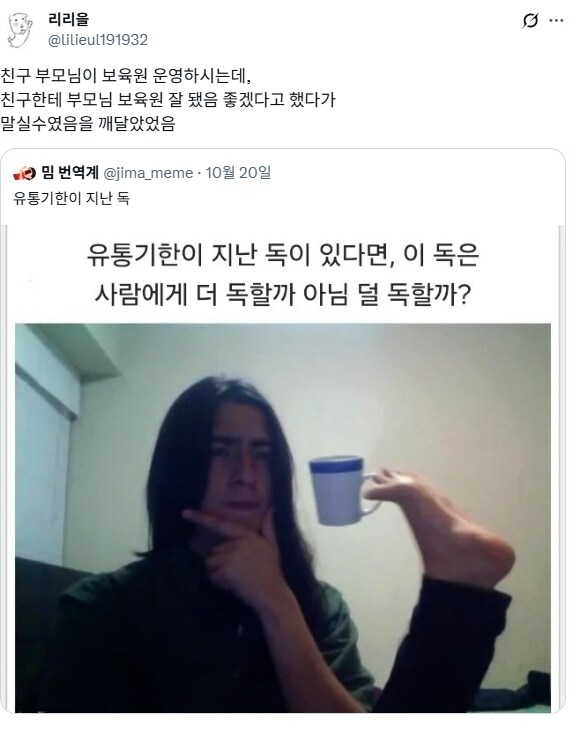Open the Grok slashed-circle icon
The width and height of the screenshot is (578, 730).
pos(530,20)
